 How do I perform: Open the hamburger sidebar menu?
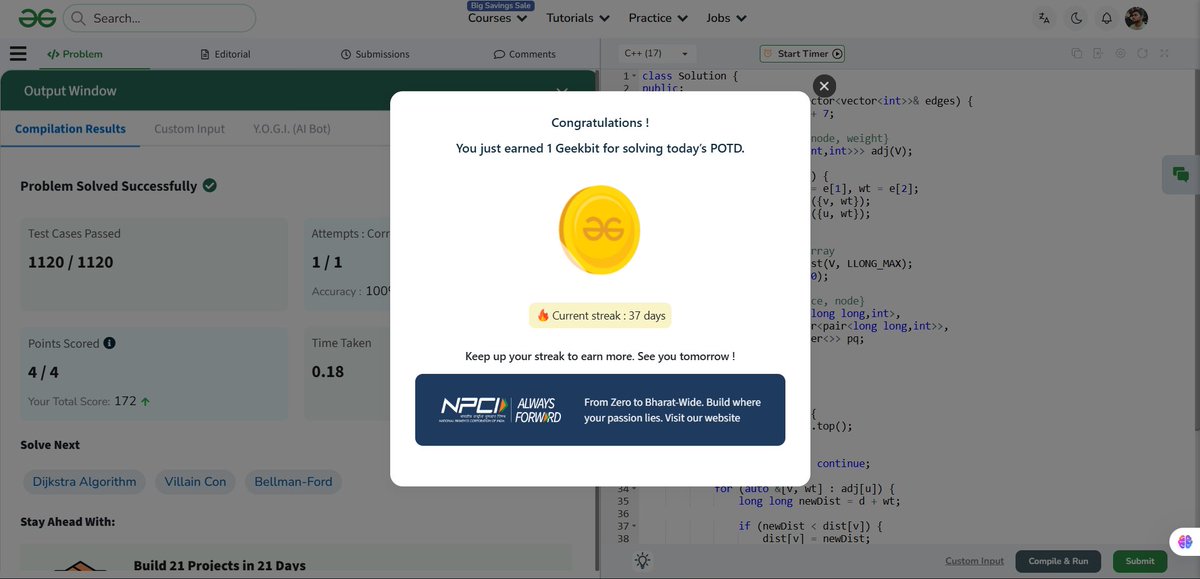[x=18, y=54]
